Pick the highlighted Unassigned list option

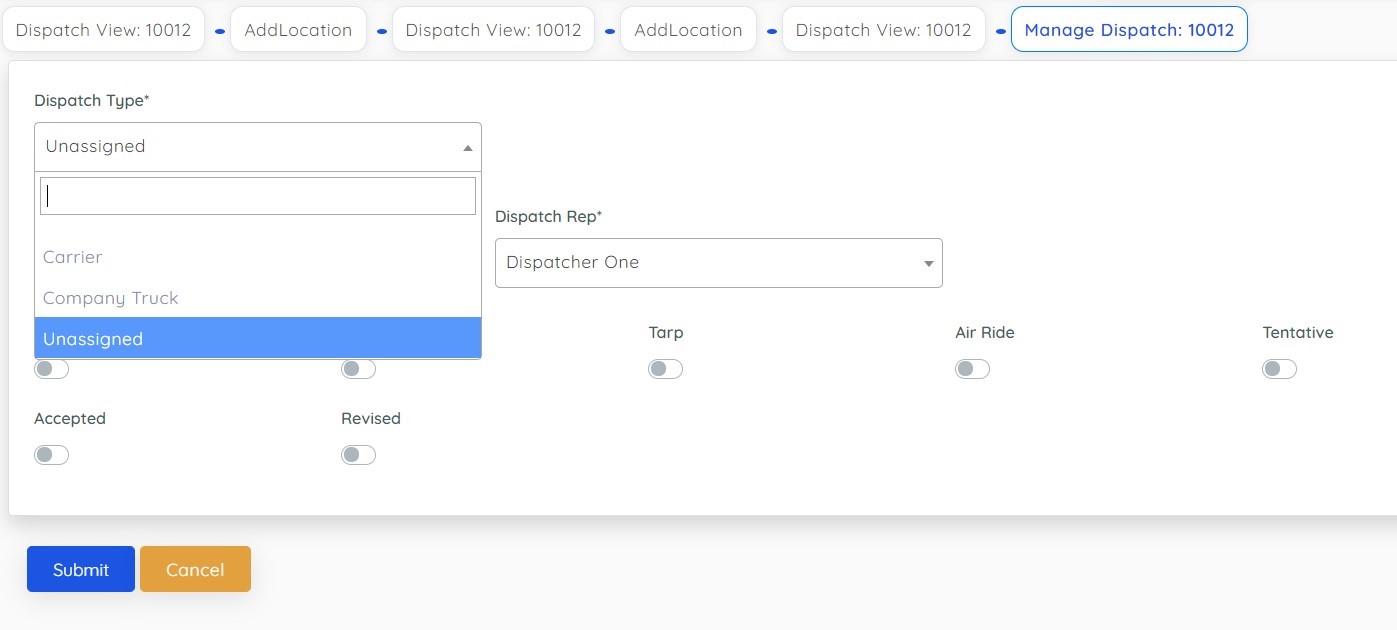(93, 339)
